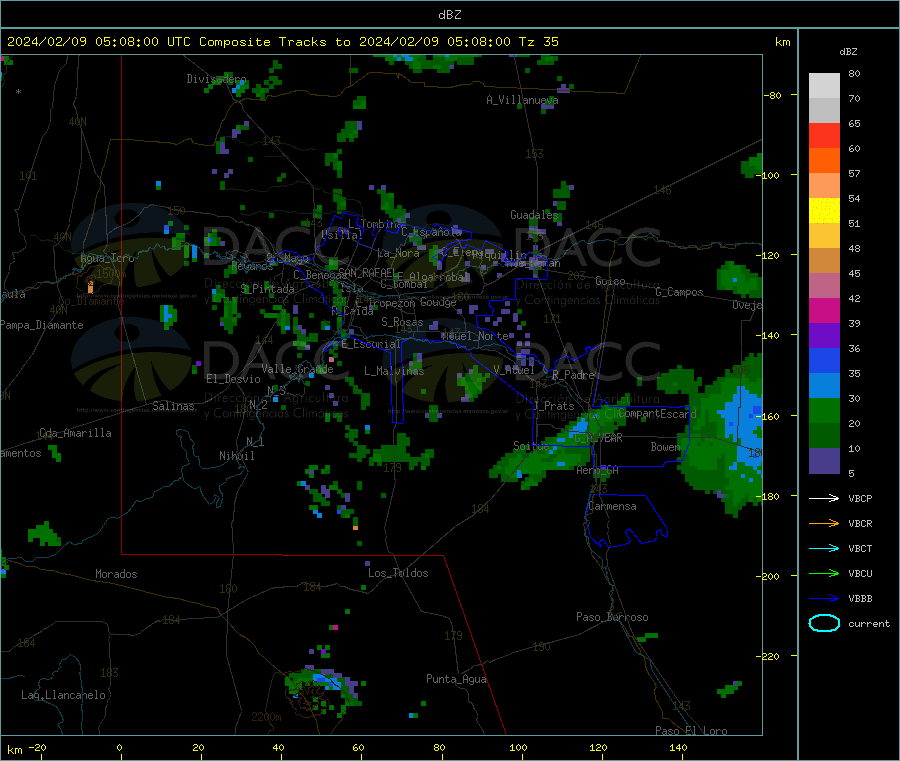Click the 'La_Nora' map label
This screenshot has width=900, height=761.
(x=398, y=253)
